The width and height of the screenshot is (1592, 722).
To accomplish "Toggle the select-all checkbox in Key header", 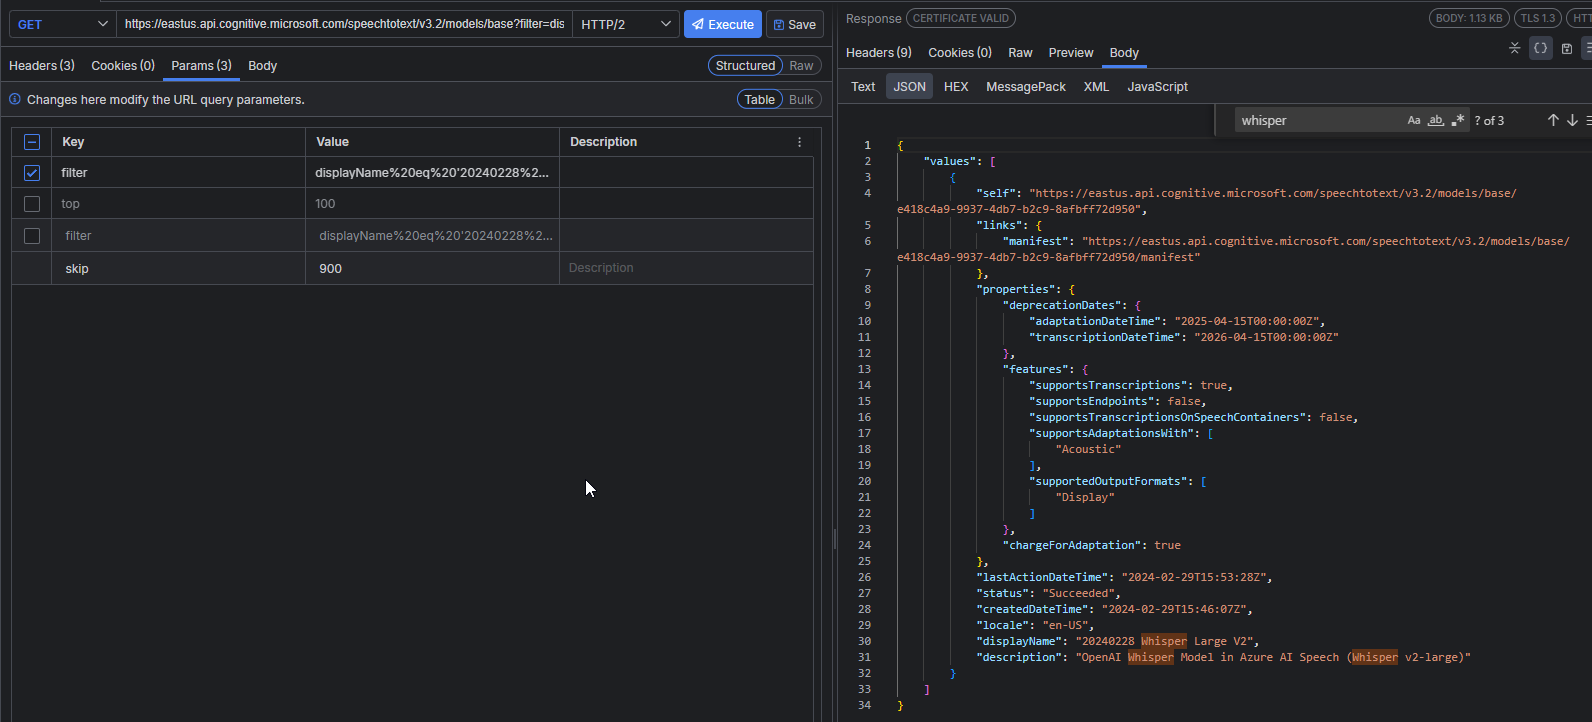I will [x=32, y=142].
